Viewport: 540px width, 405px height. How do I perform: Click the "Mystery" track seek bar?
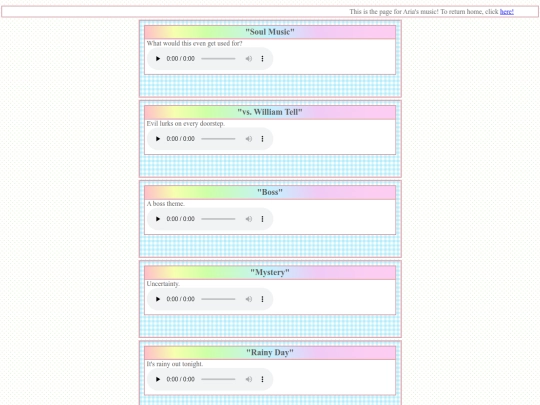(218, 299)
